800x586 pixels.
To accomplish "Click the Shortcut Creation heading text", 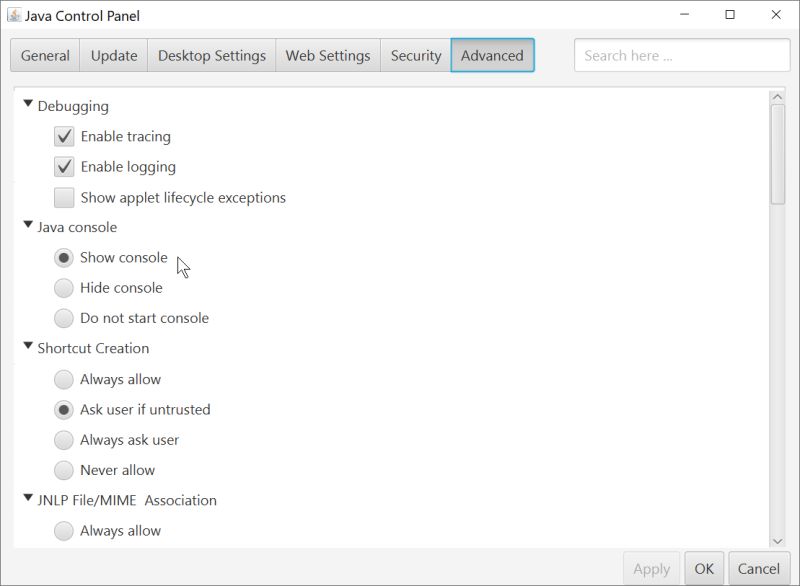I will 93,348.
